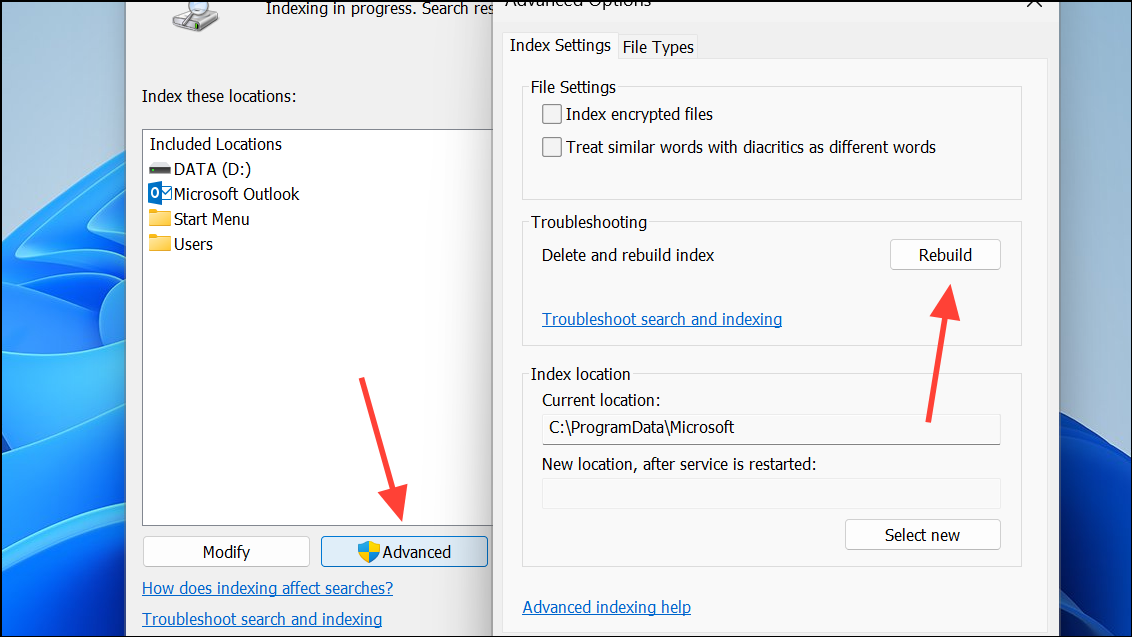Click the Rebuild button
Viewport: 1132px width, 637px height.
pyautogui.click(x=945, y=255)
